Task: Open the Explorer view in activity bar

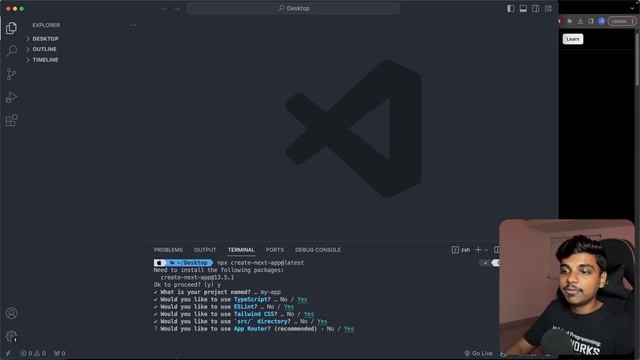Action: [11, 28]
